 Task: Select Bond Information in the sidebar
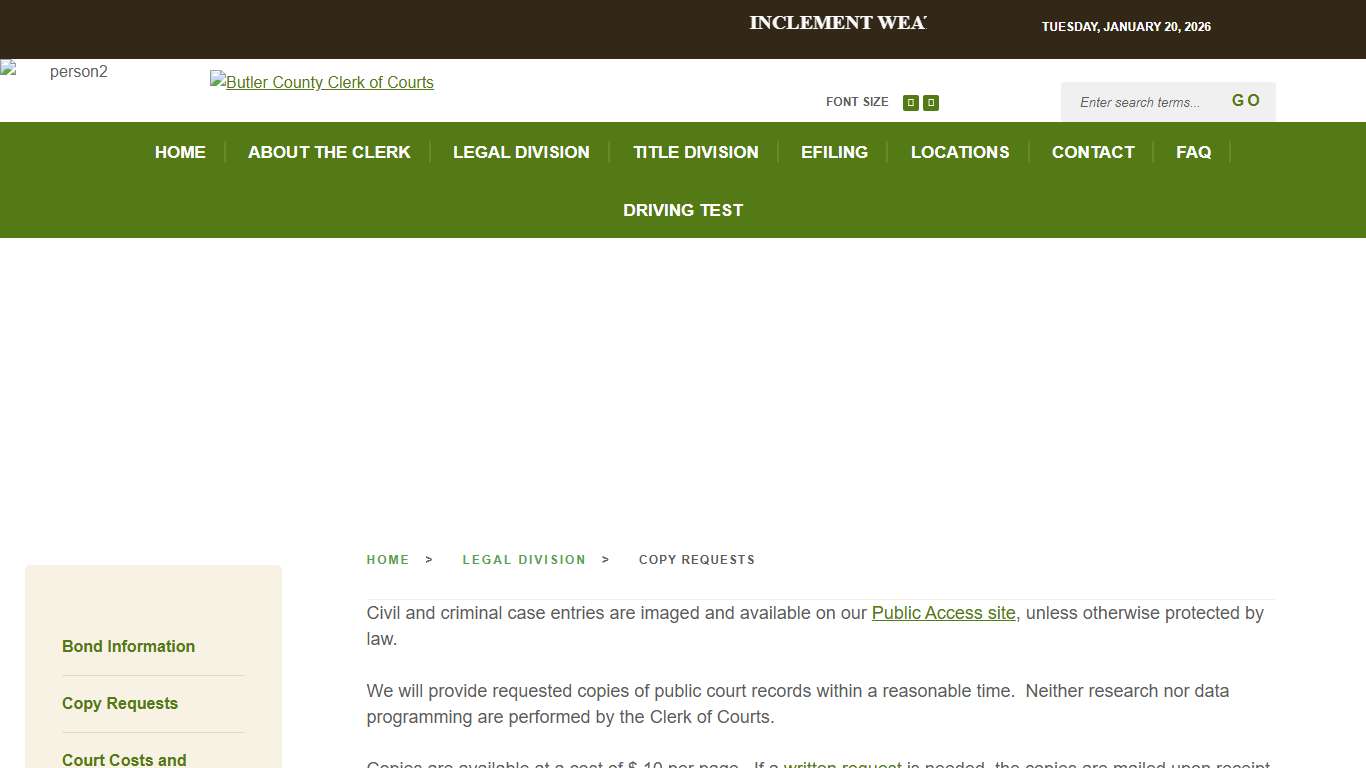point(128,646)
